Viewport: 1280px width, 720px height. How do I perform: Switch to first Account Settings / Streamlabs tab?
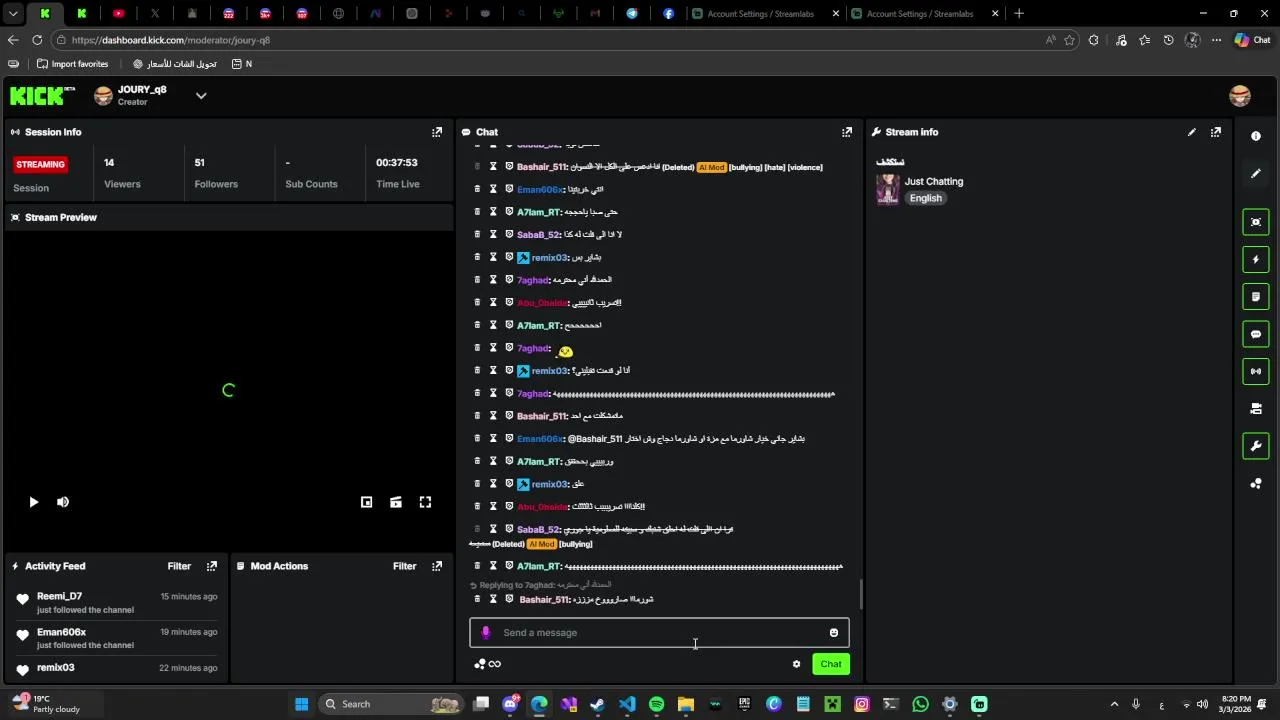click(766, 14)
